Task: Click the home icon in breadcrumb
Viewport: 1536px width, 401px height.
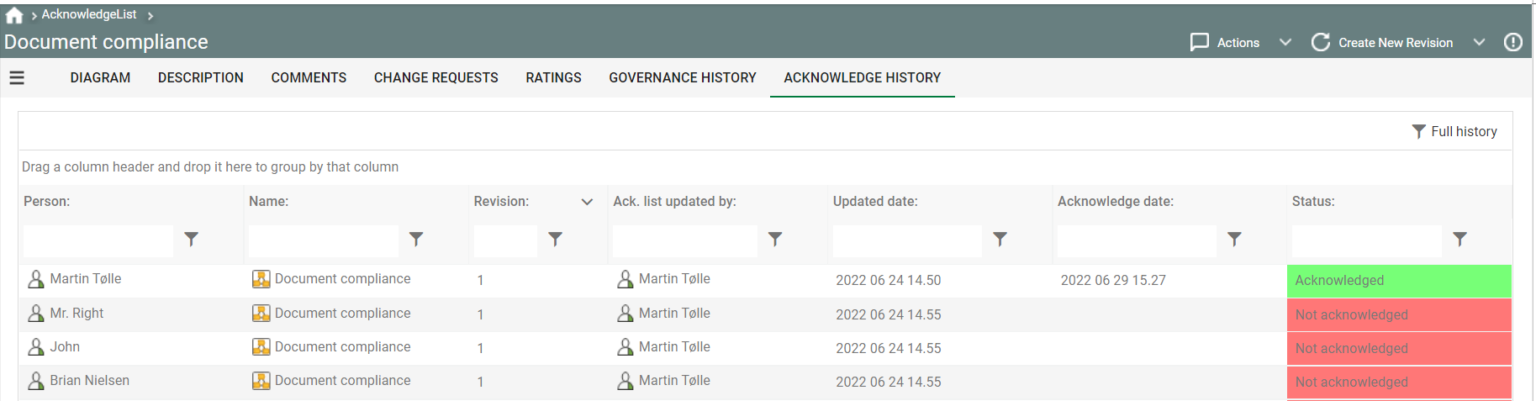Action: [x=14, y=16]
